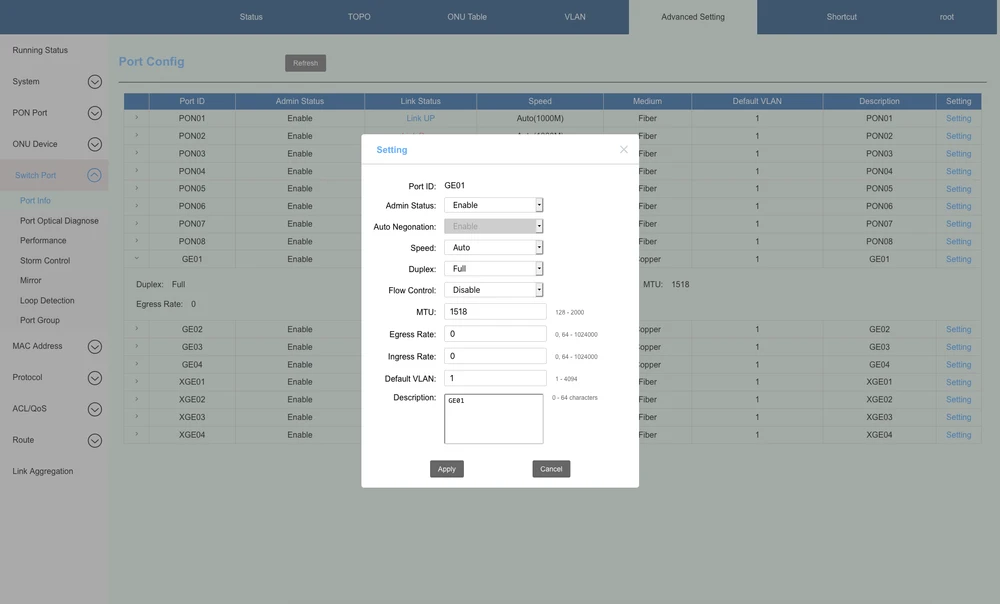Expand the ONU Device chevron icon
1000x604 pixels.
[94, 144]
